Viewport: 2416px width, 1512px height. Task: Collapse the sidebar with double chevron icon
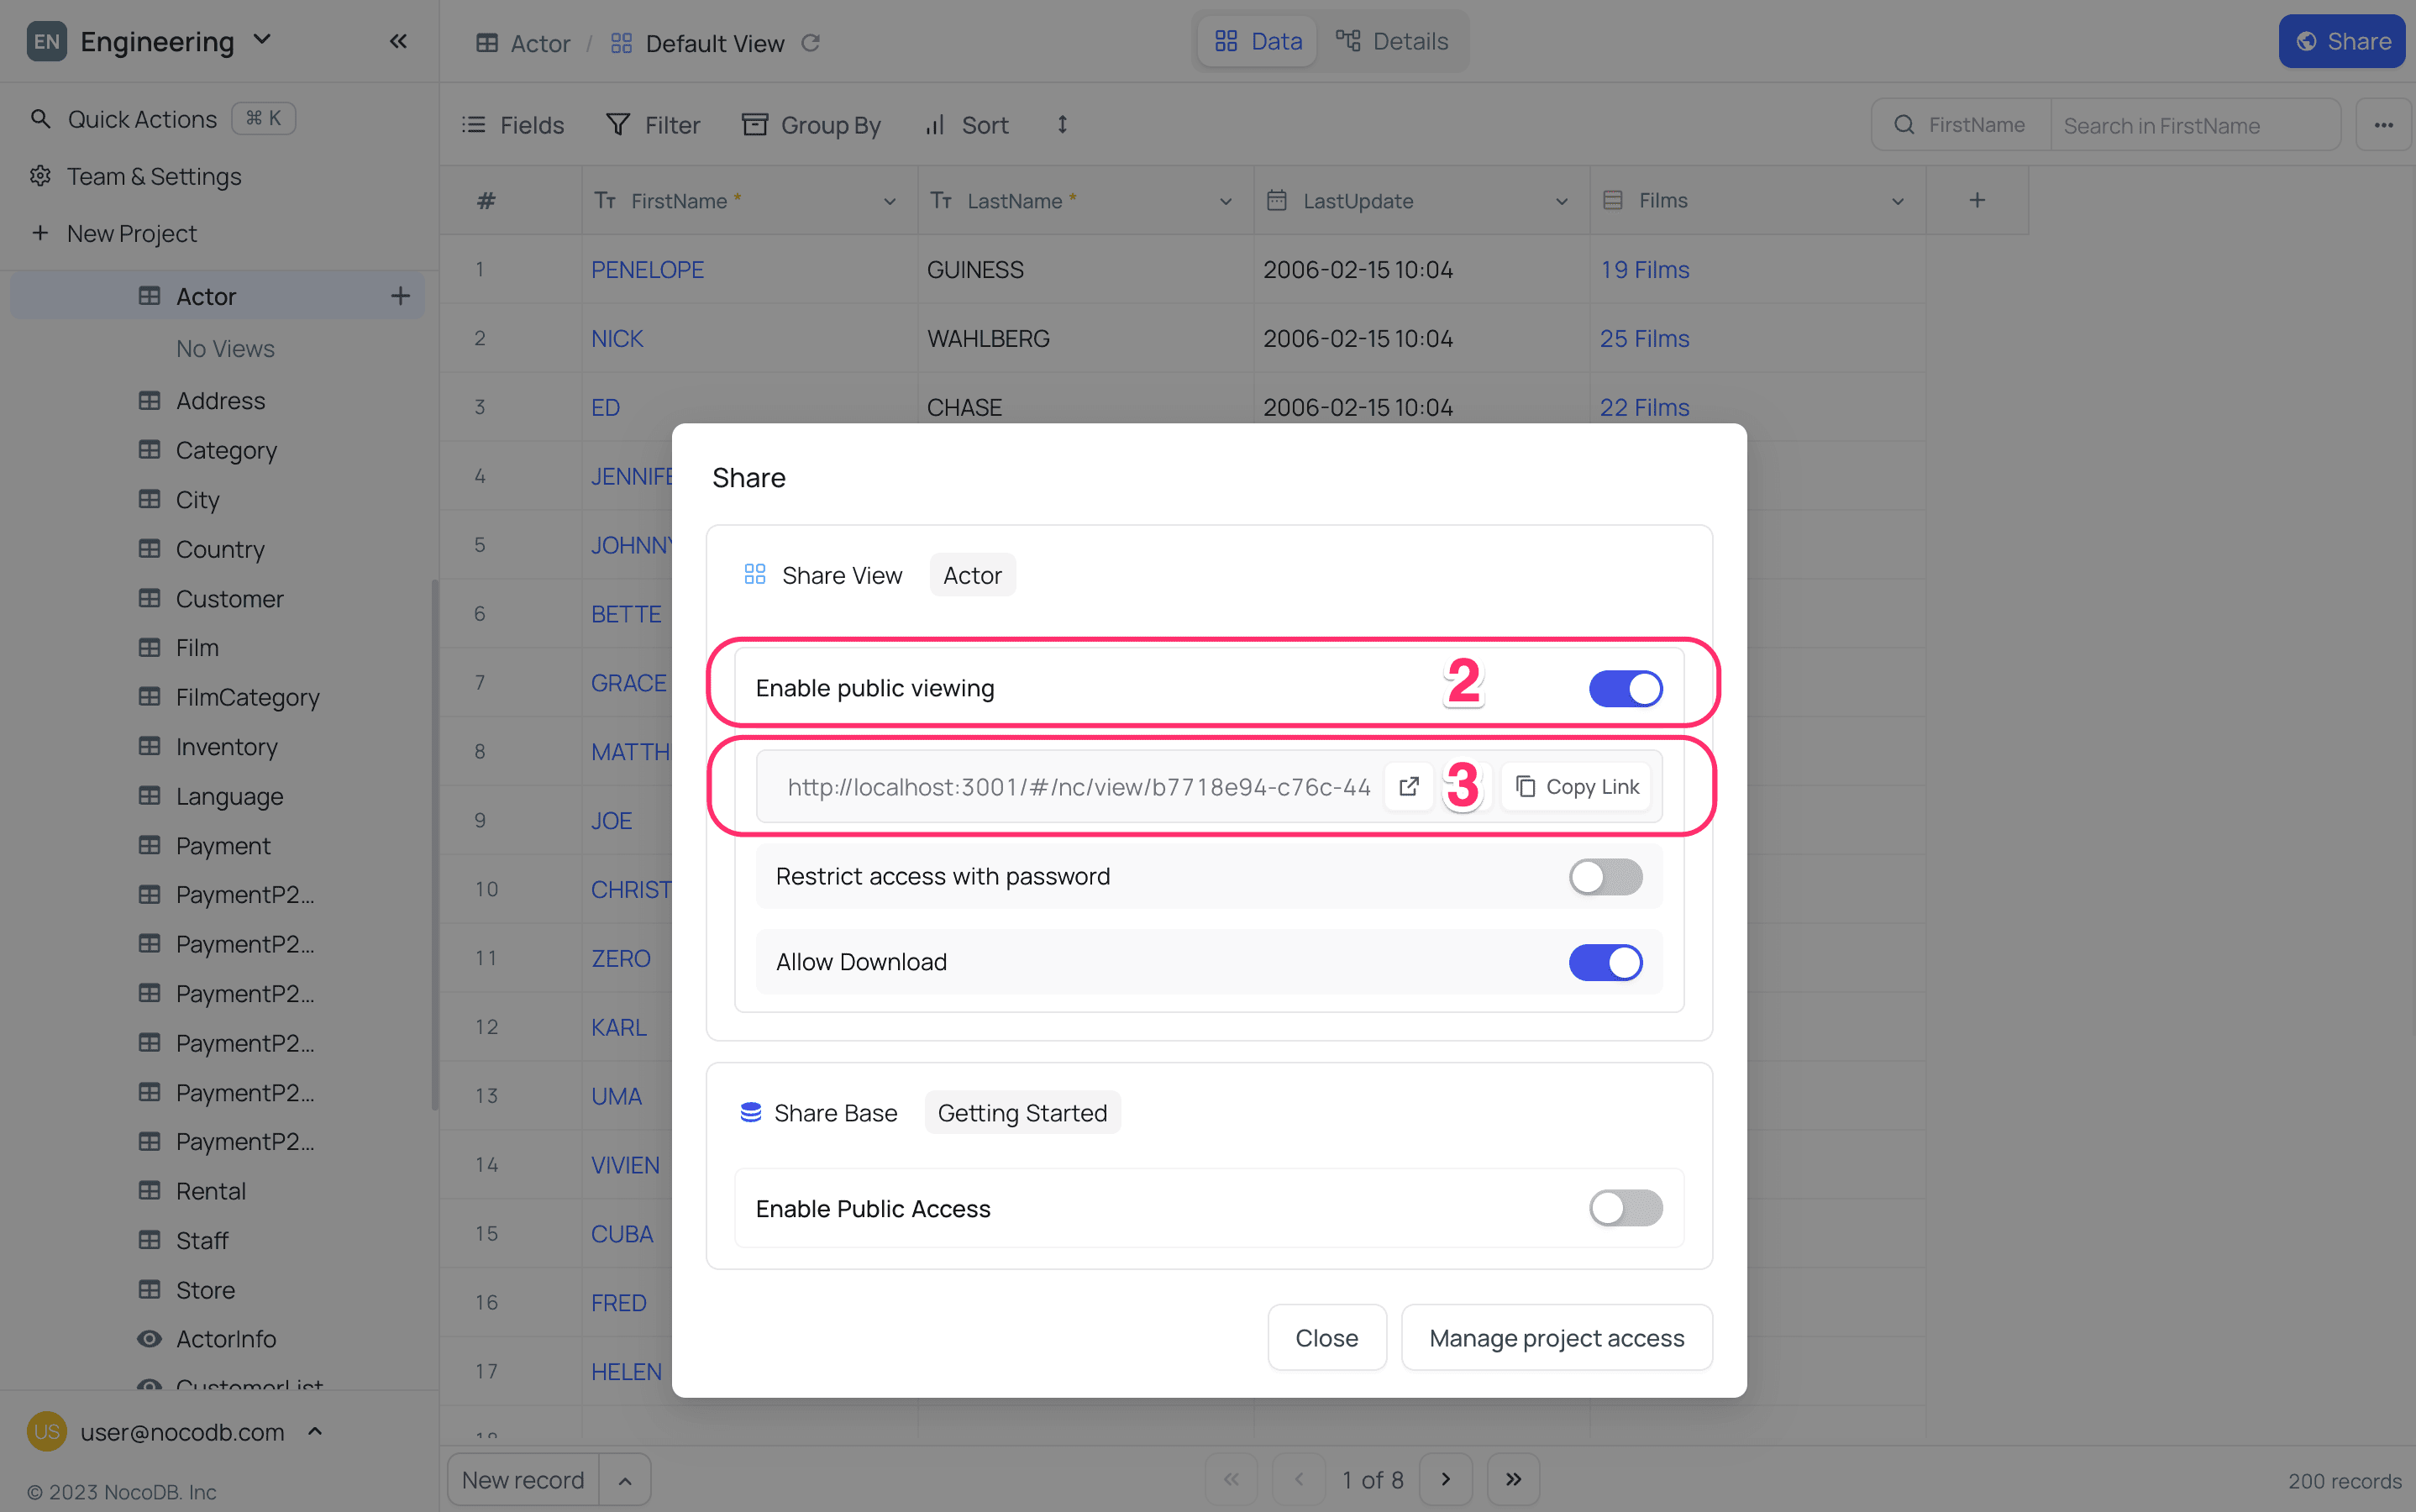click(398, 41)
